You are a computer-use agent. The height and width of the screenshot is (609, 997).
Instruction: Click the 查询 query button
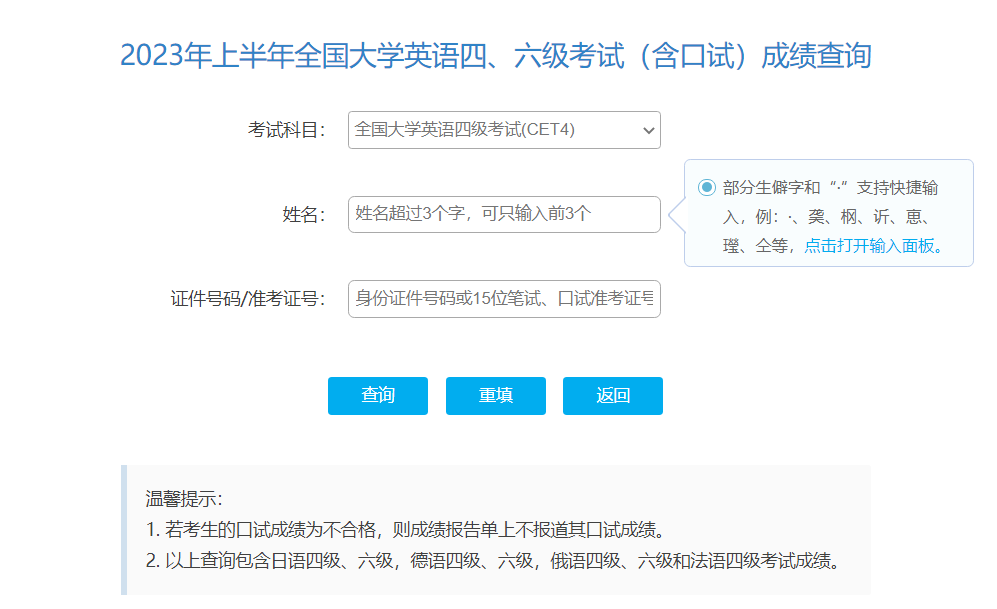(x=378, y=395)
